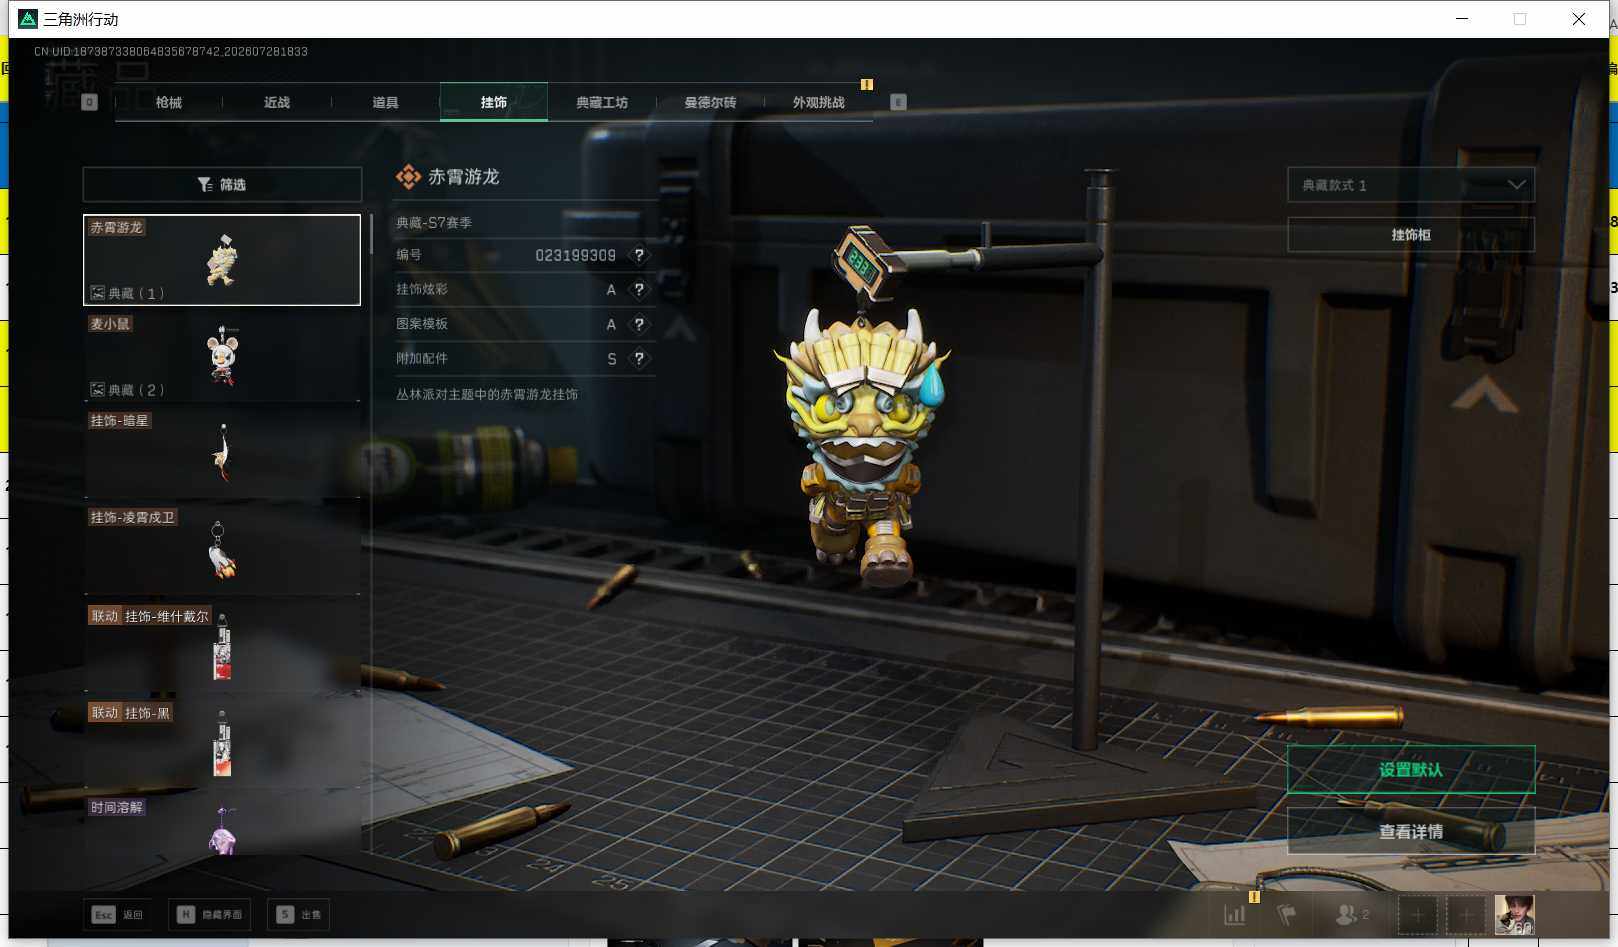Click the H 隐藏界面 button
Viewport: 1618px width, 947px height.
coord(209,914)
